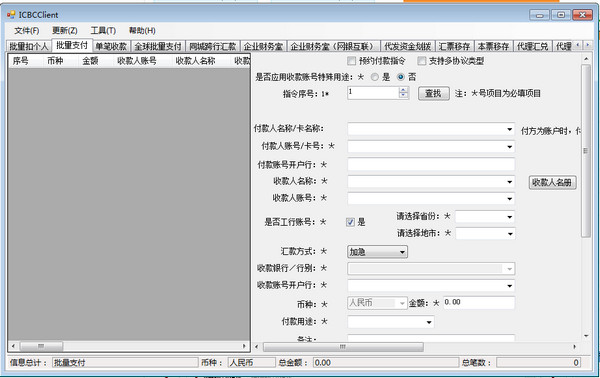The height and width of the screenshot is (378, 600).
Task: Click form panel horizontal scrollbar left arrow
Action: click(257, 347)
